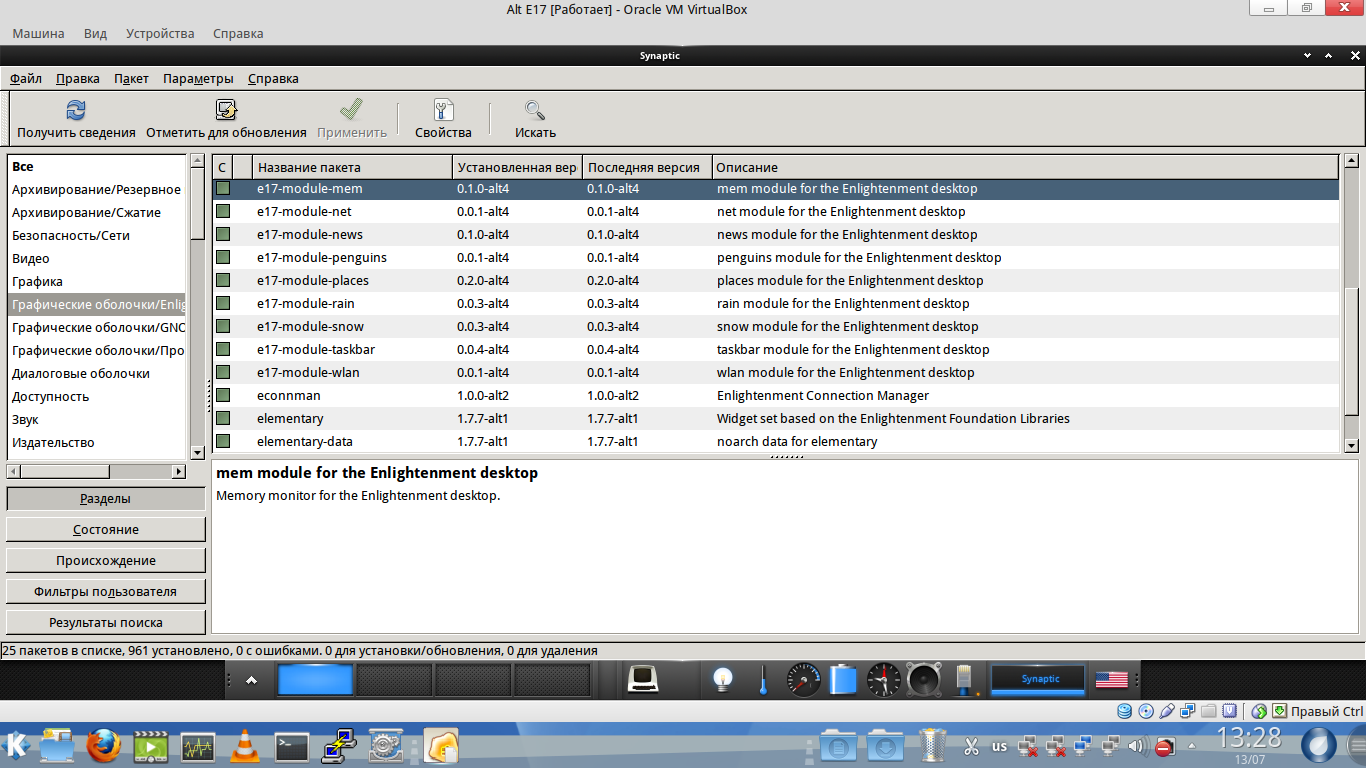Click the VirtualBox USB status icon
The width and height of the screenshot is (1366, 768).
tap(1167, 711)
